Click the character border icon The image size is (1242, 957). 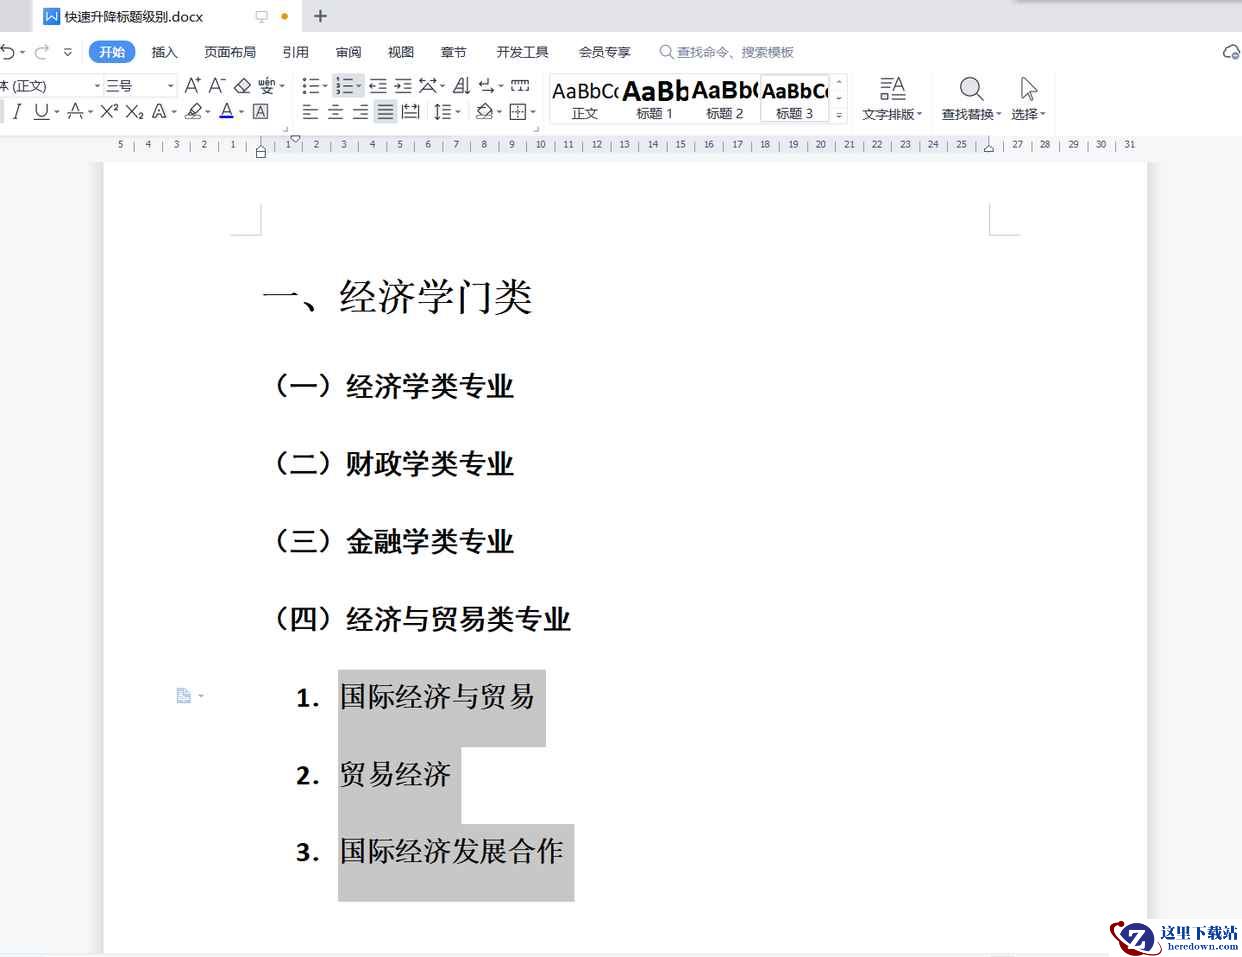[261, 112]
